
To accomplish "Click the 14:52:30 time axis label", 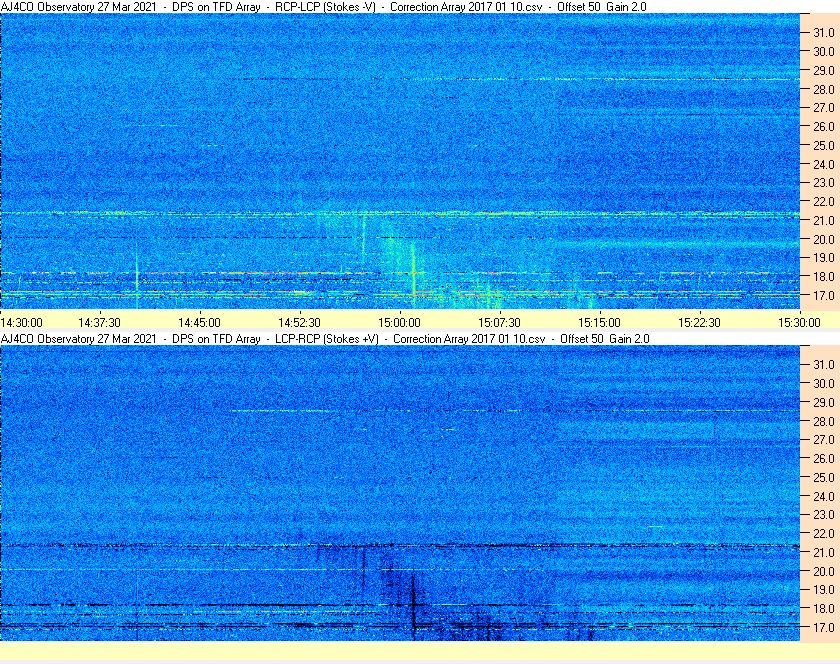I will (299, 323).
